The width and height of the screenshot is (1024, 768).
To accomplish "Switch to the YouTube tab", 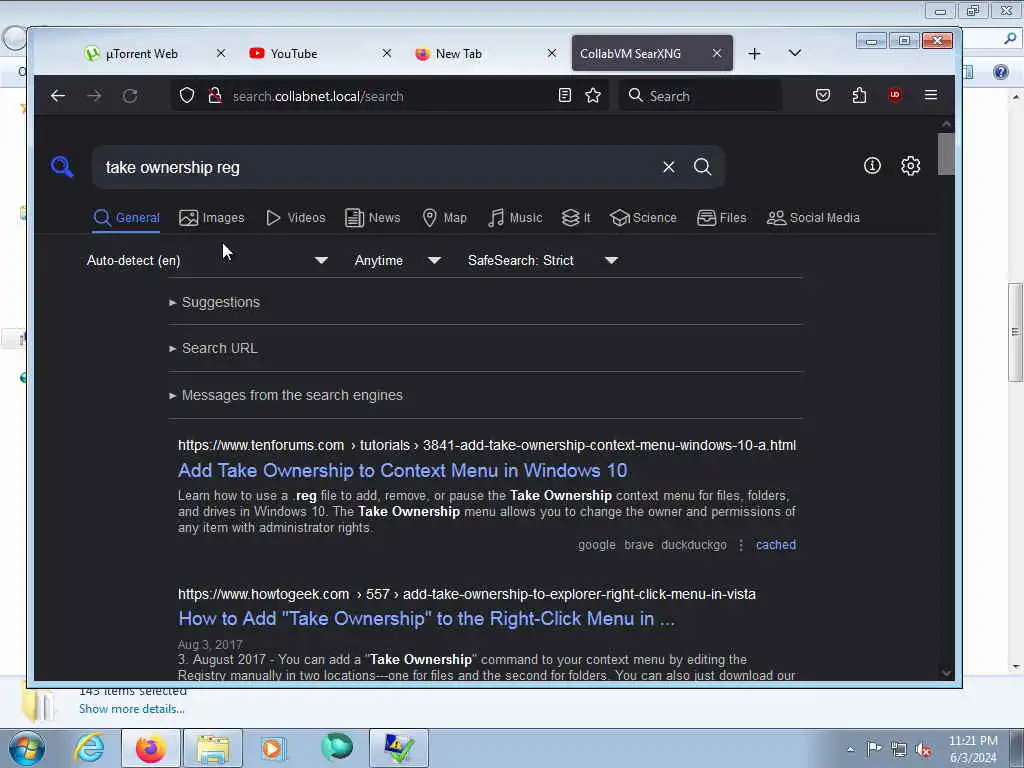I will coord(294,54).
